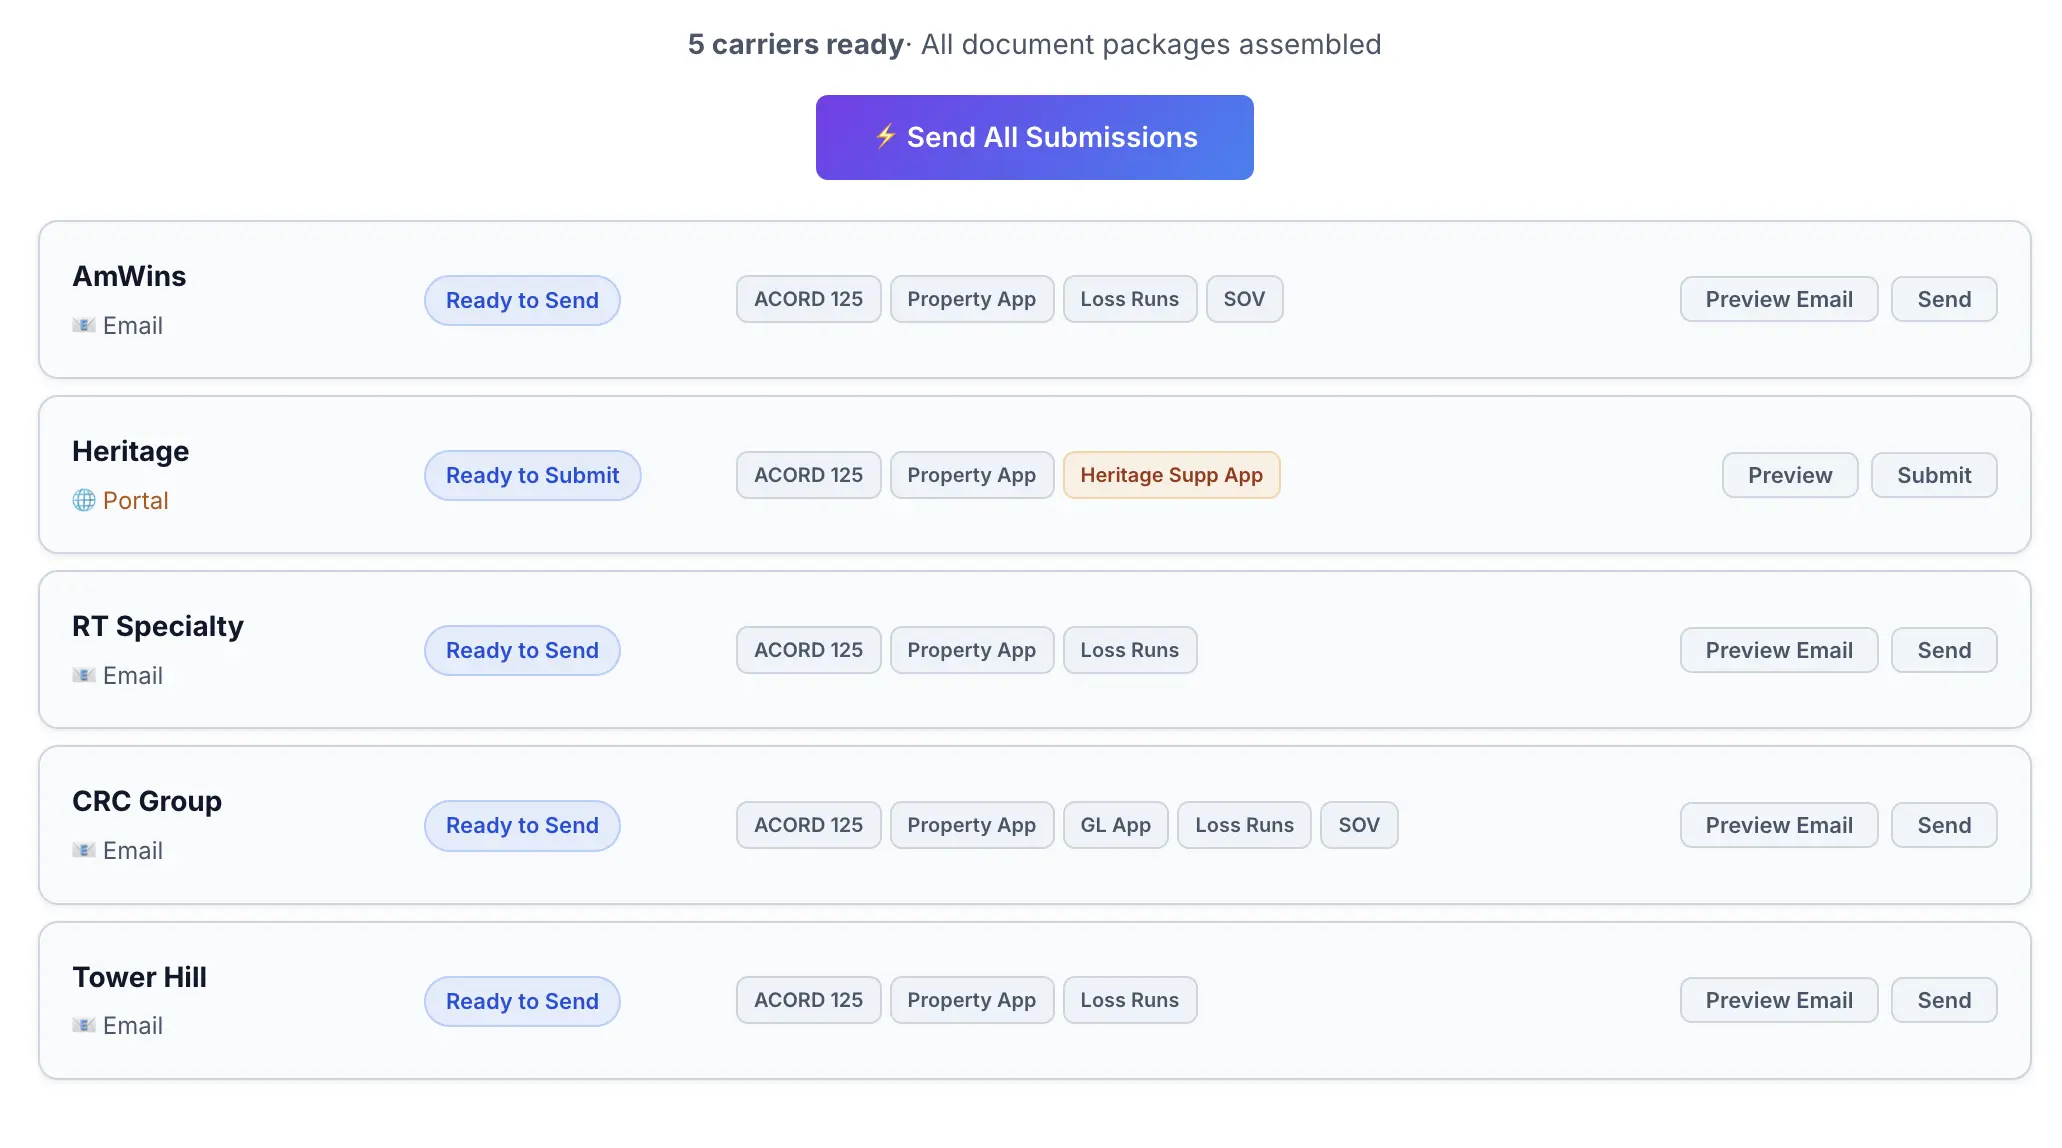Click the GL App tag for CRC Group
2062x1148 pixels.
tap(1115, 825)
